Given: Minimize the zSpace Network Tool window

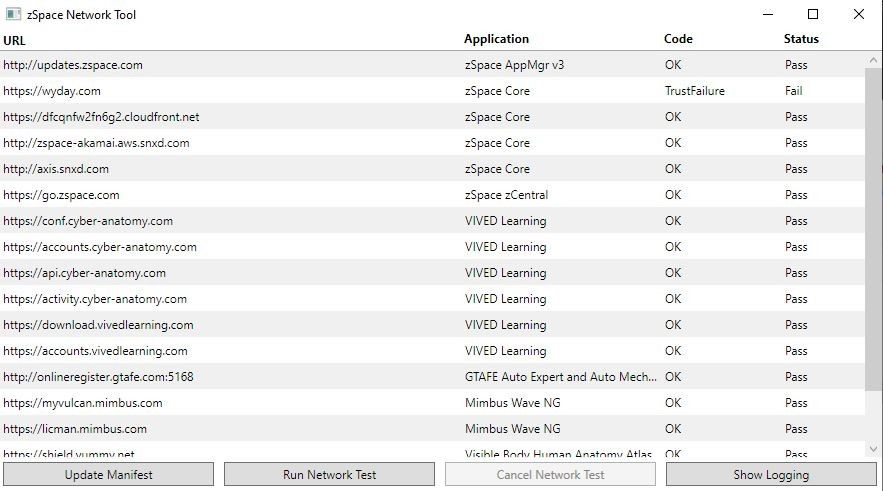Looking at the screenshot, I should [x=768, y=14].
